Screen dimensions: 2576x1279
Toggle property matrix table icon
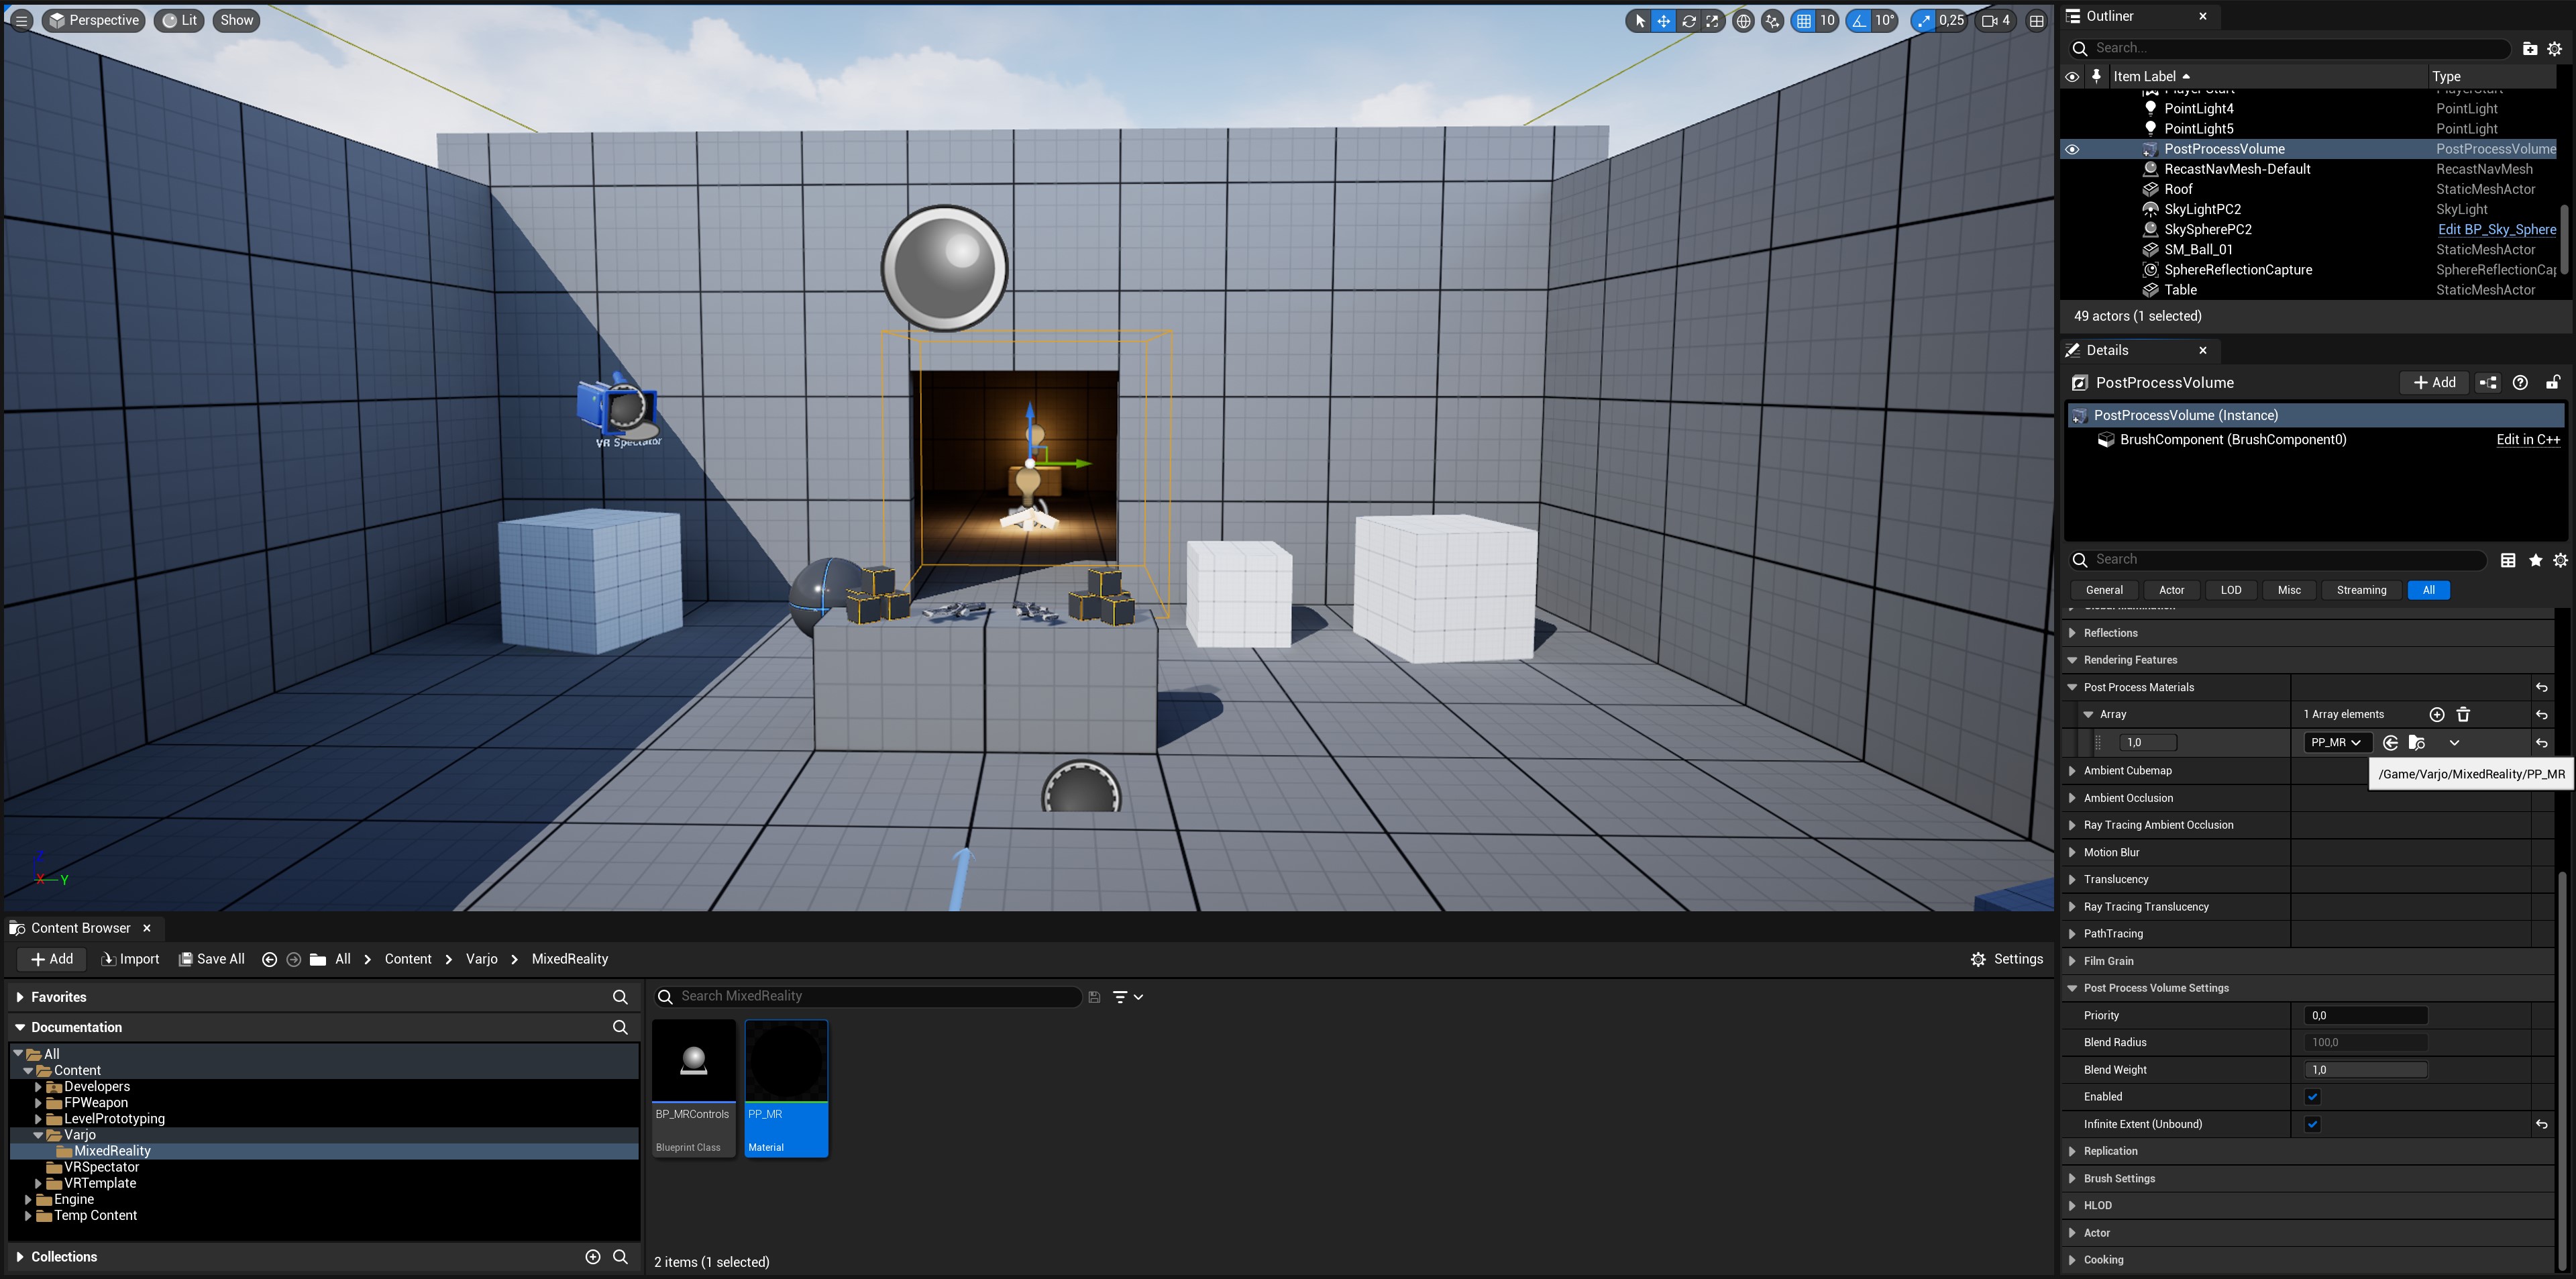click(2508, 560)
